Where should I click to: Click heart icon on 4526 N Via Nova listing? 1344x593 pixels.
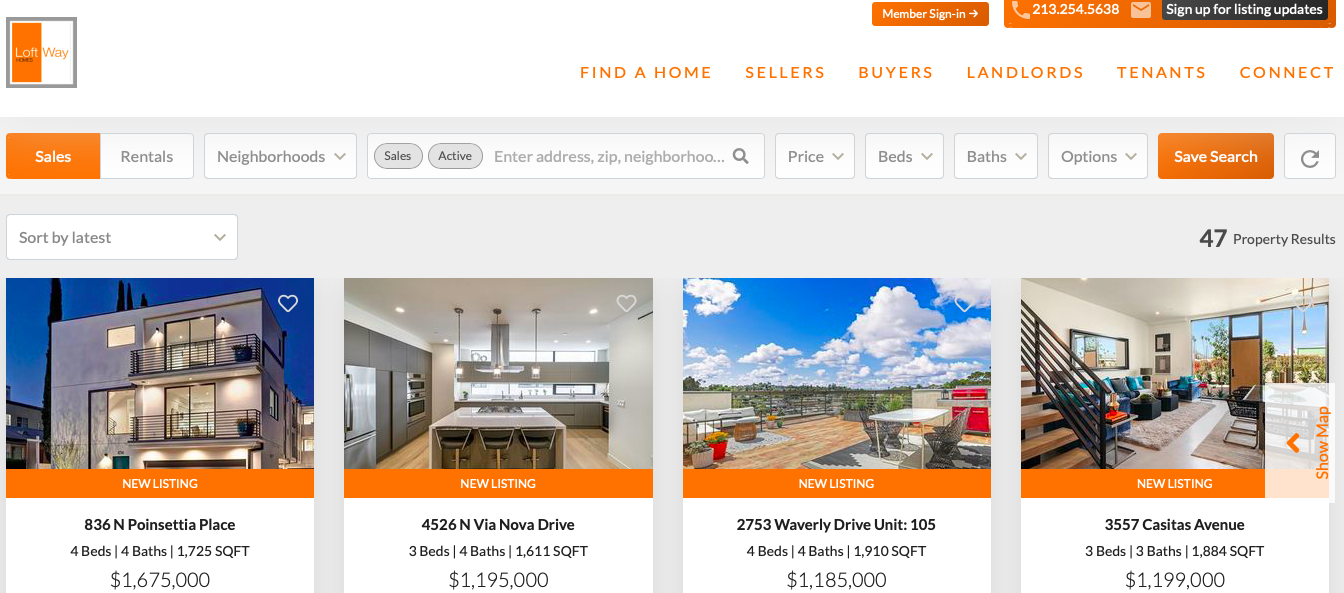[x=626, y=303]
